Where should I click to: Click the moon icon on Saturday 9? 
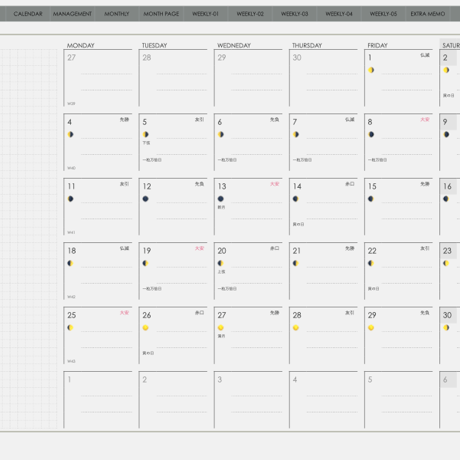pyautogui.click(x=446, y=134)
